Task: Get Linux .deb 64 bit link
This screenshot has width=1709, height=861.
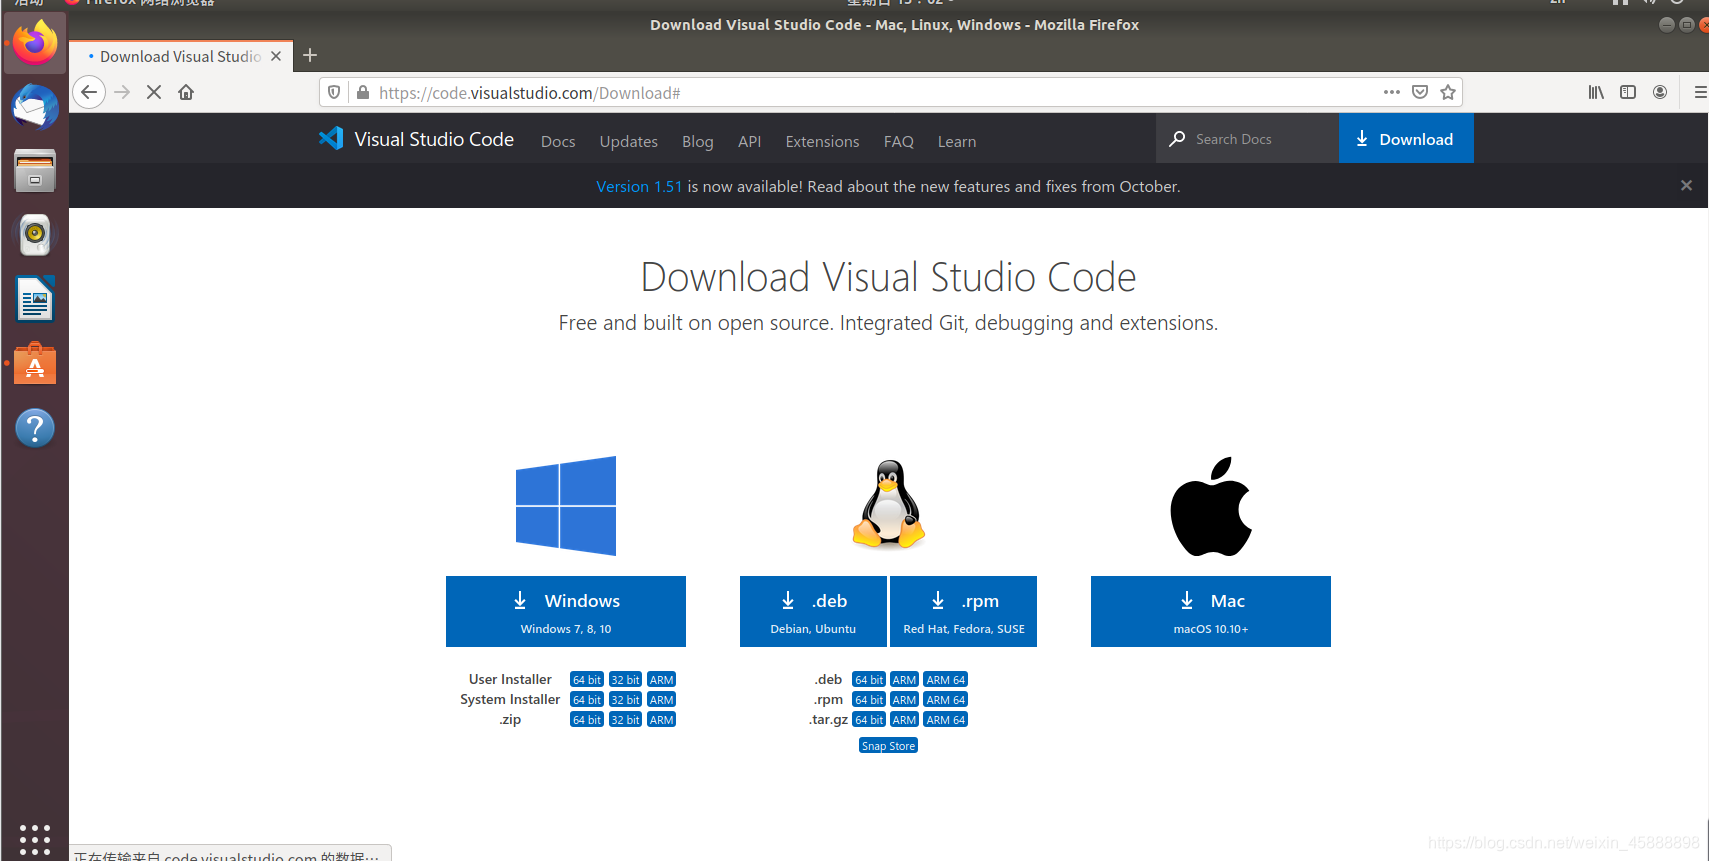Action: point(869,680)
